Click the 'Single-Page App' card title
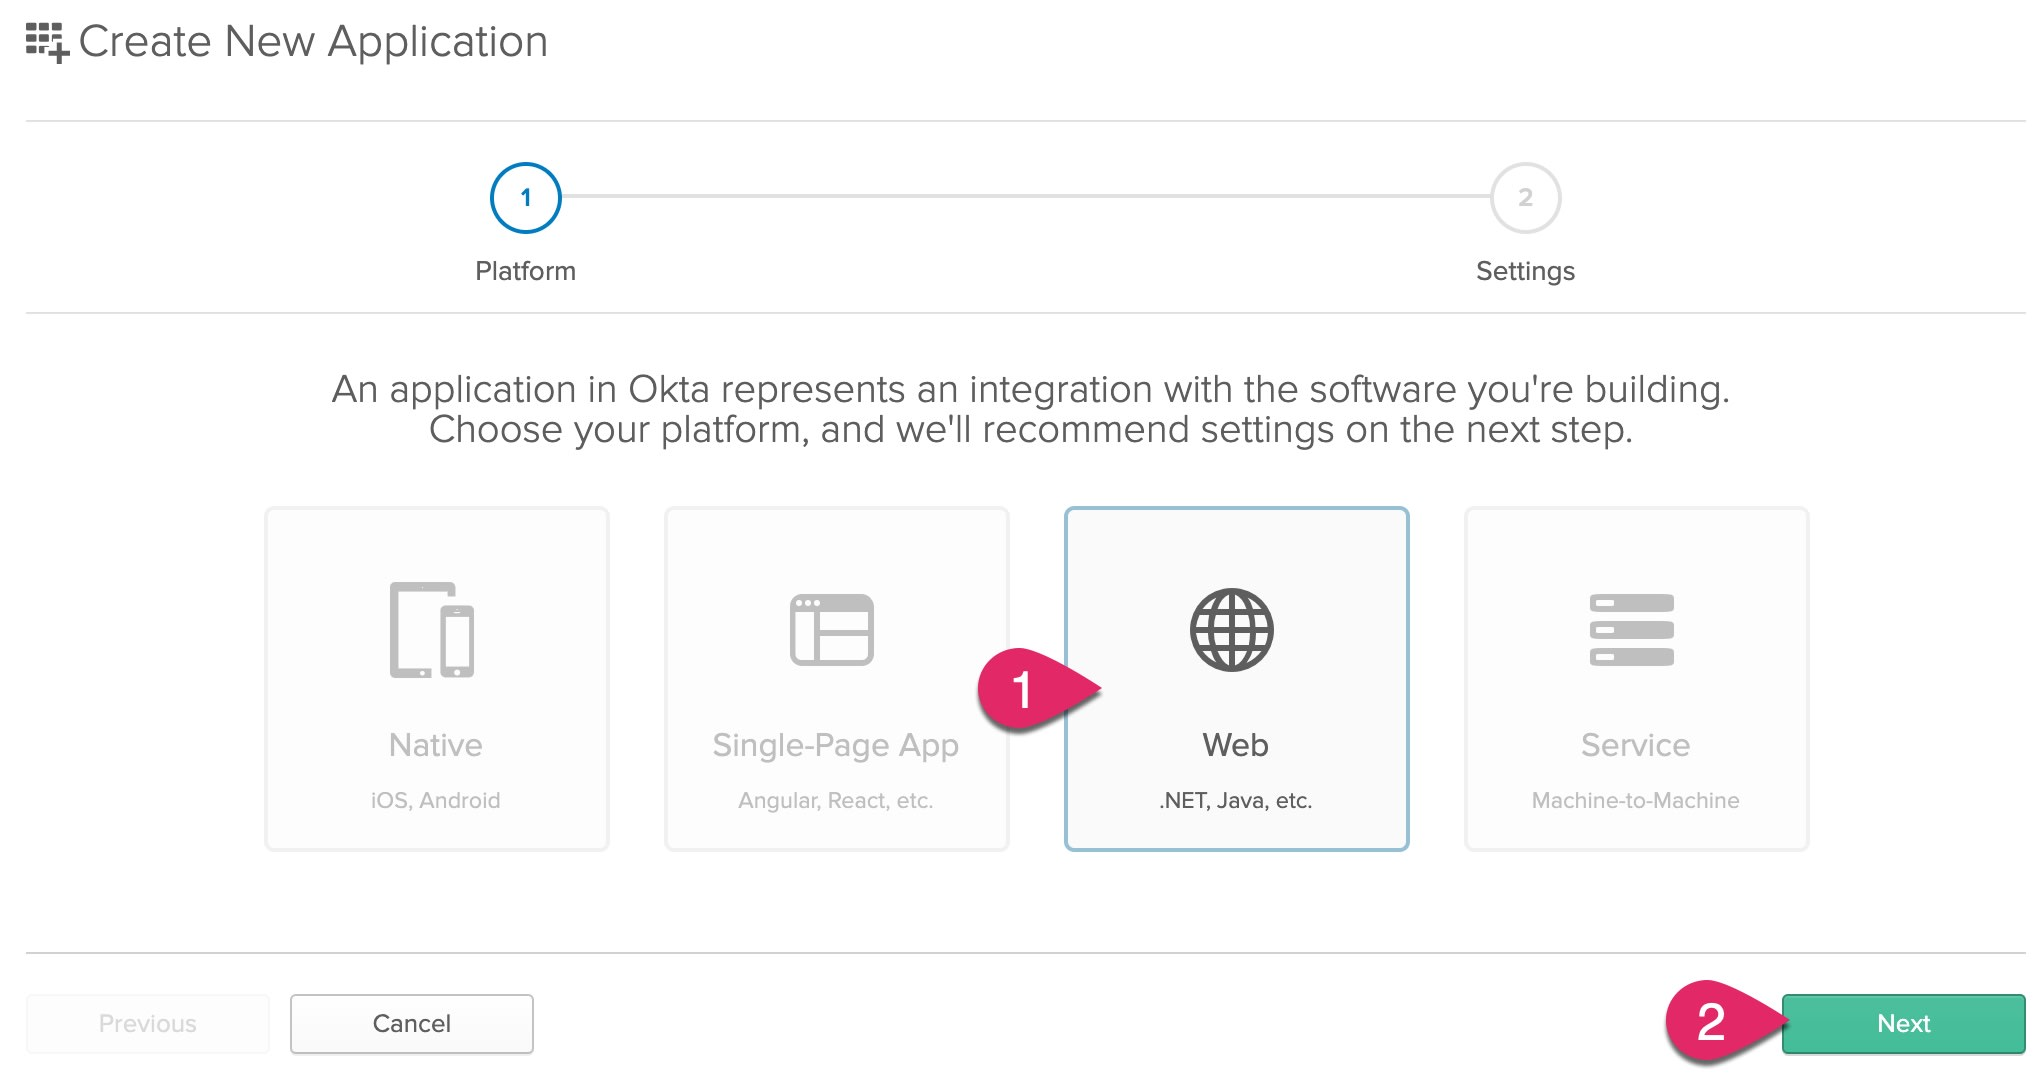Screen dimensions: 2038x1074 click(836, 746)
